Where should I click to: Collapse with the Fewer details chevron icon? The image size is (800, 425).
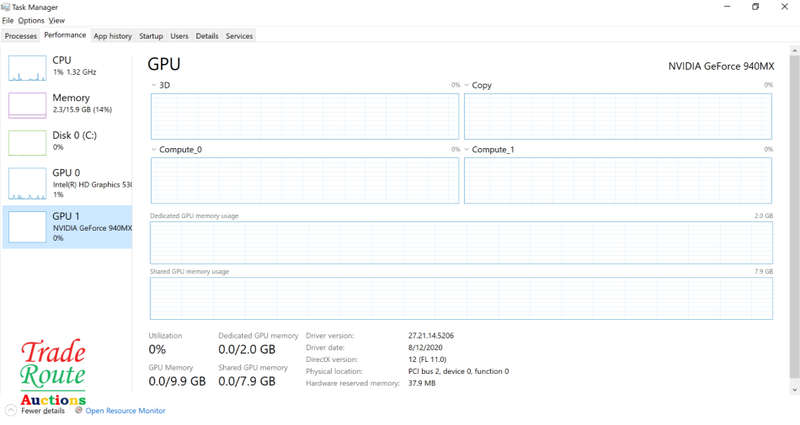pyautogui.click(x=10, y=410)
